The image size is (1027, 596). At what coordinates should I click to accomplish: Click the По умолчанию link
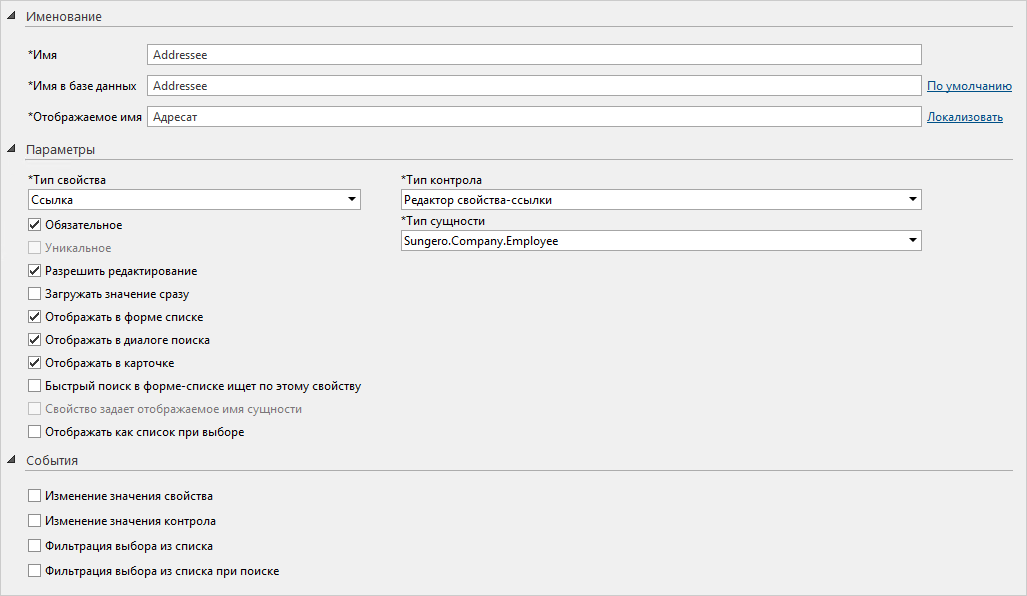tap(969, 86)
